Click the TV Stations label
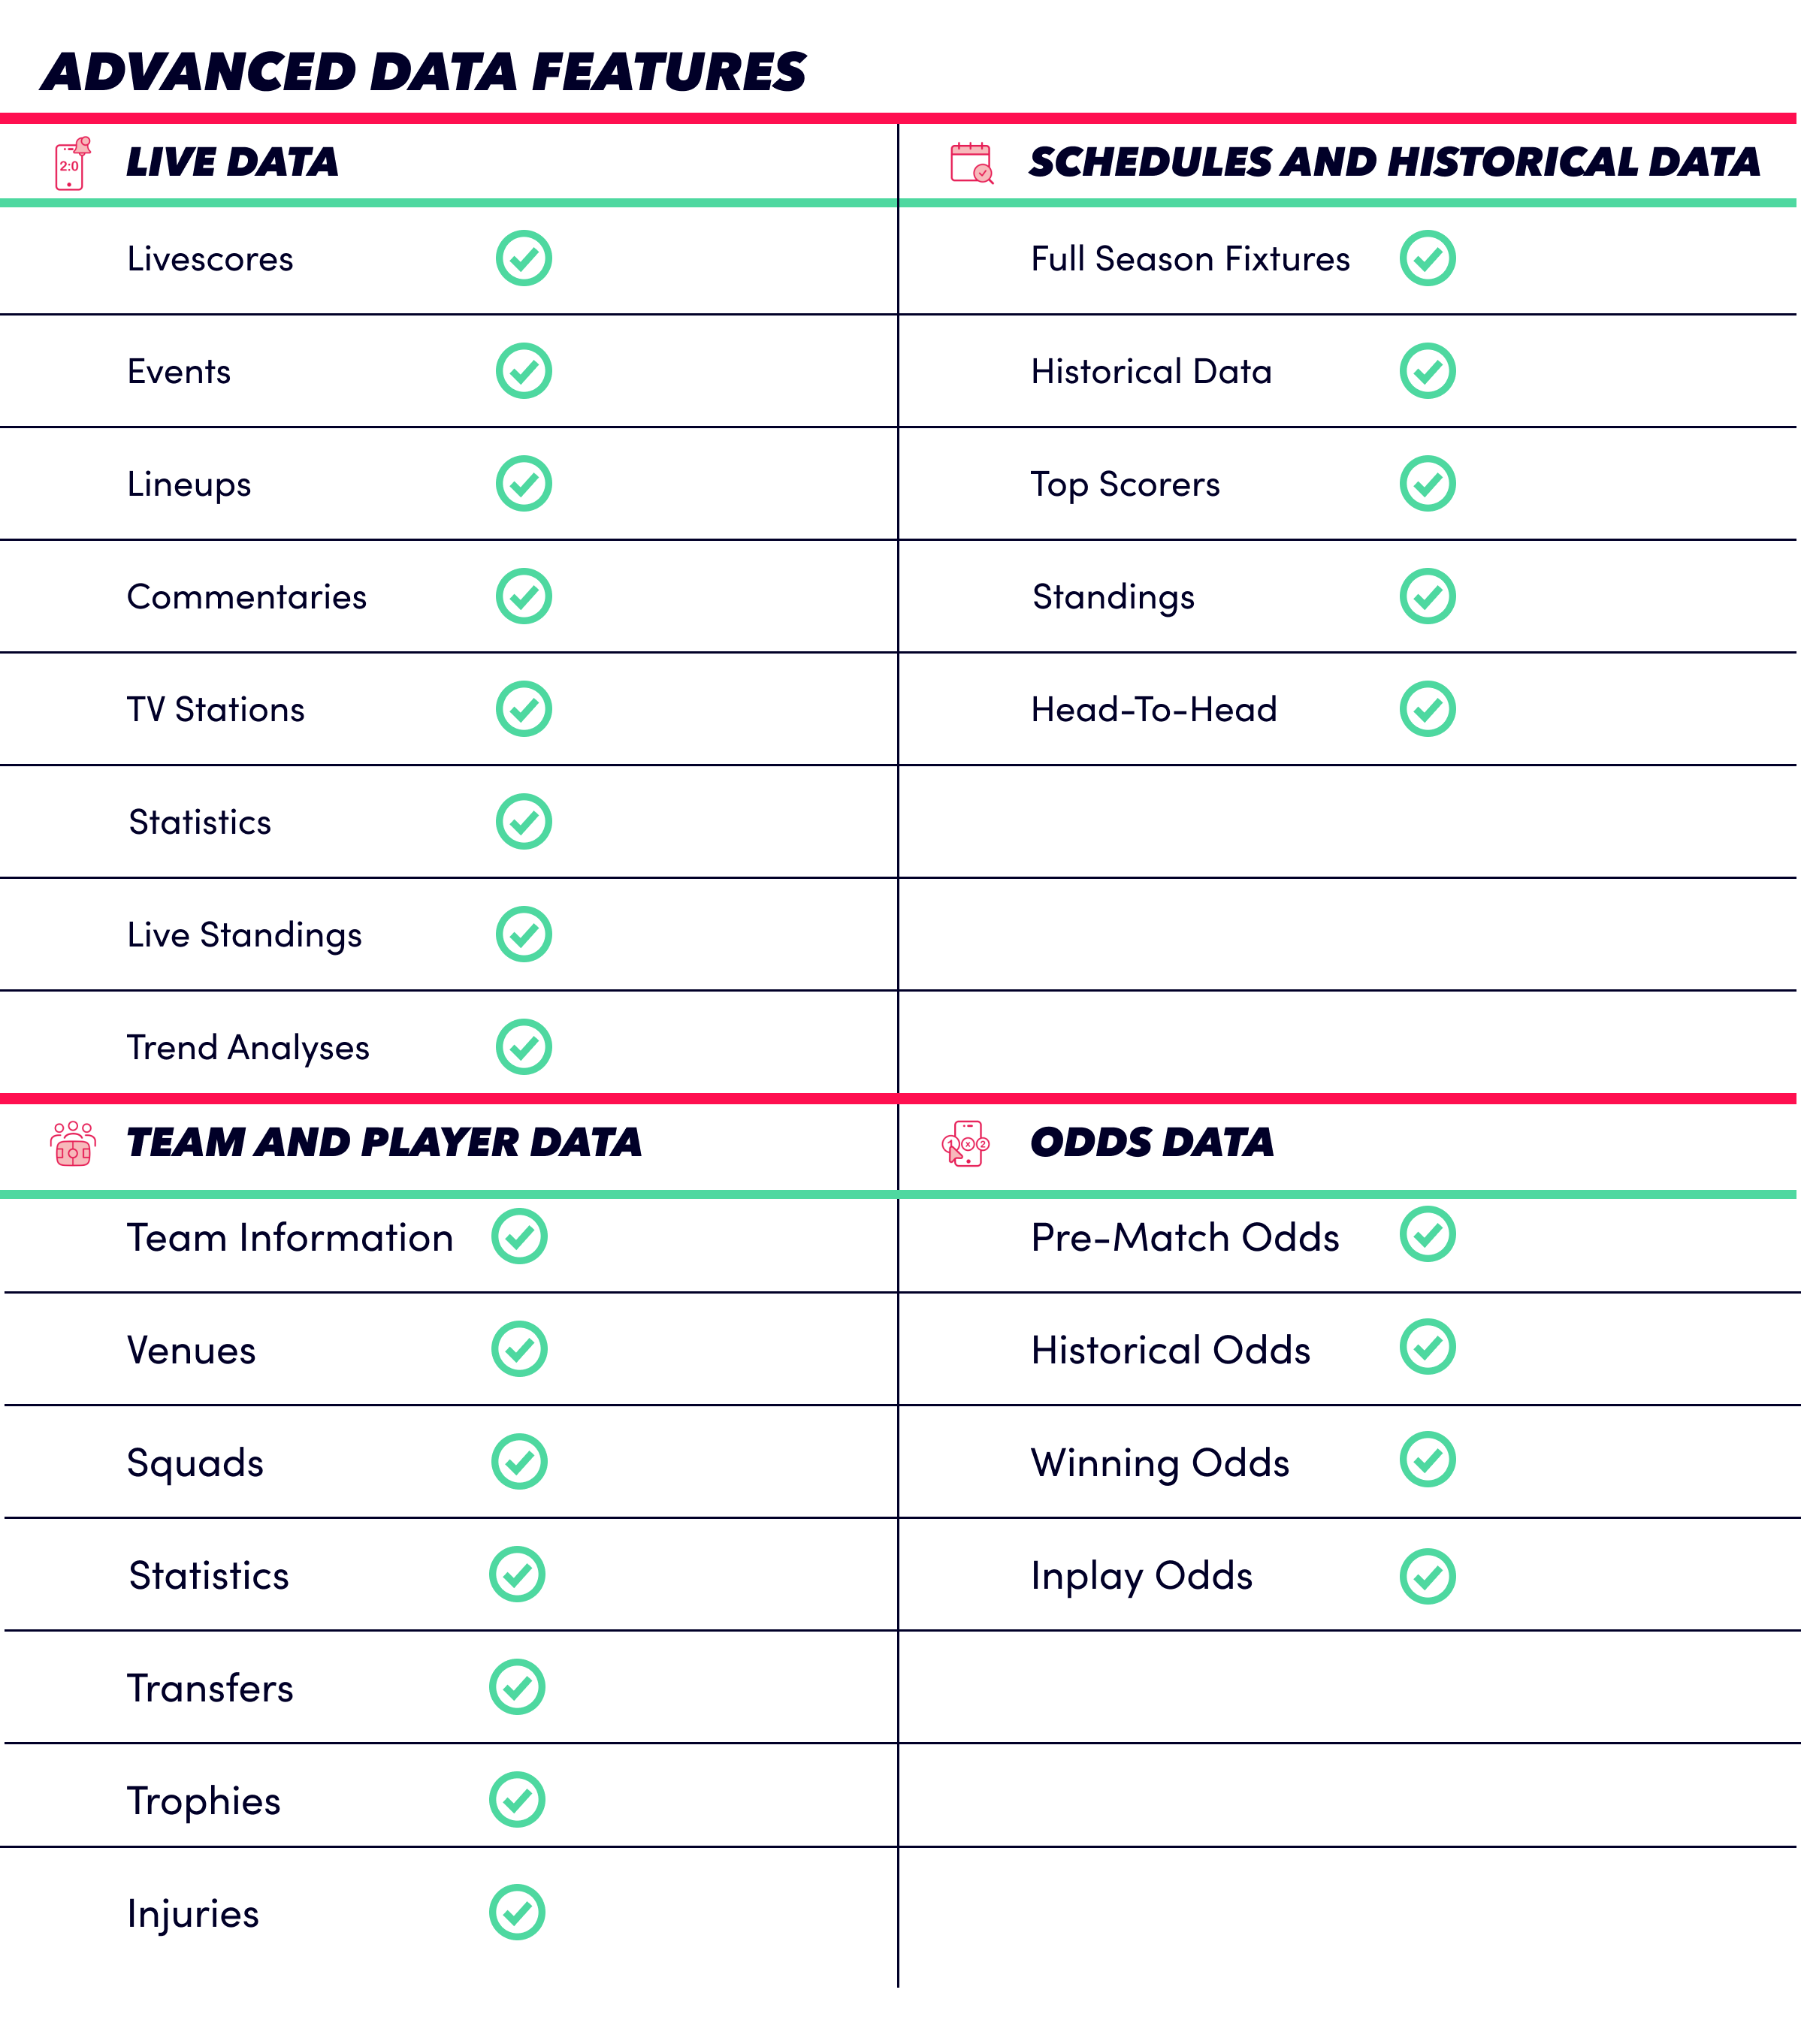Screen dimensions: 1801x2044 pos(216,710)
